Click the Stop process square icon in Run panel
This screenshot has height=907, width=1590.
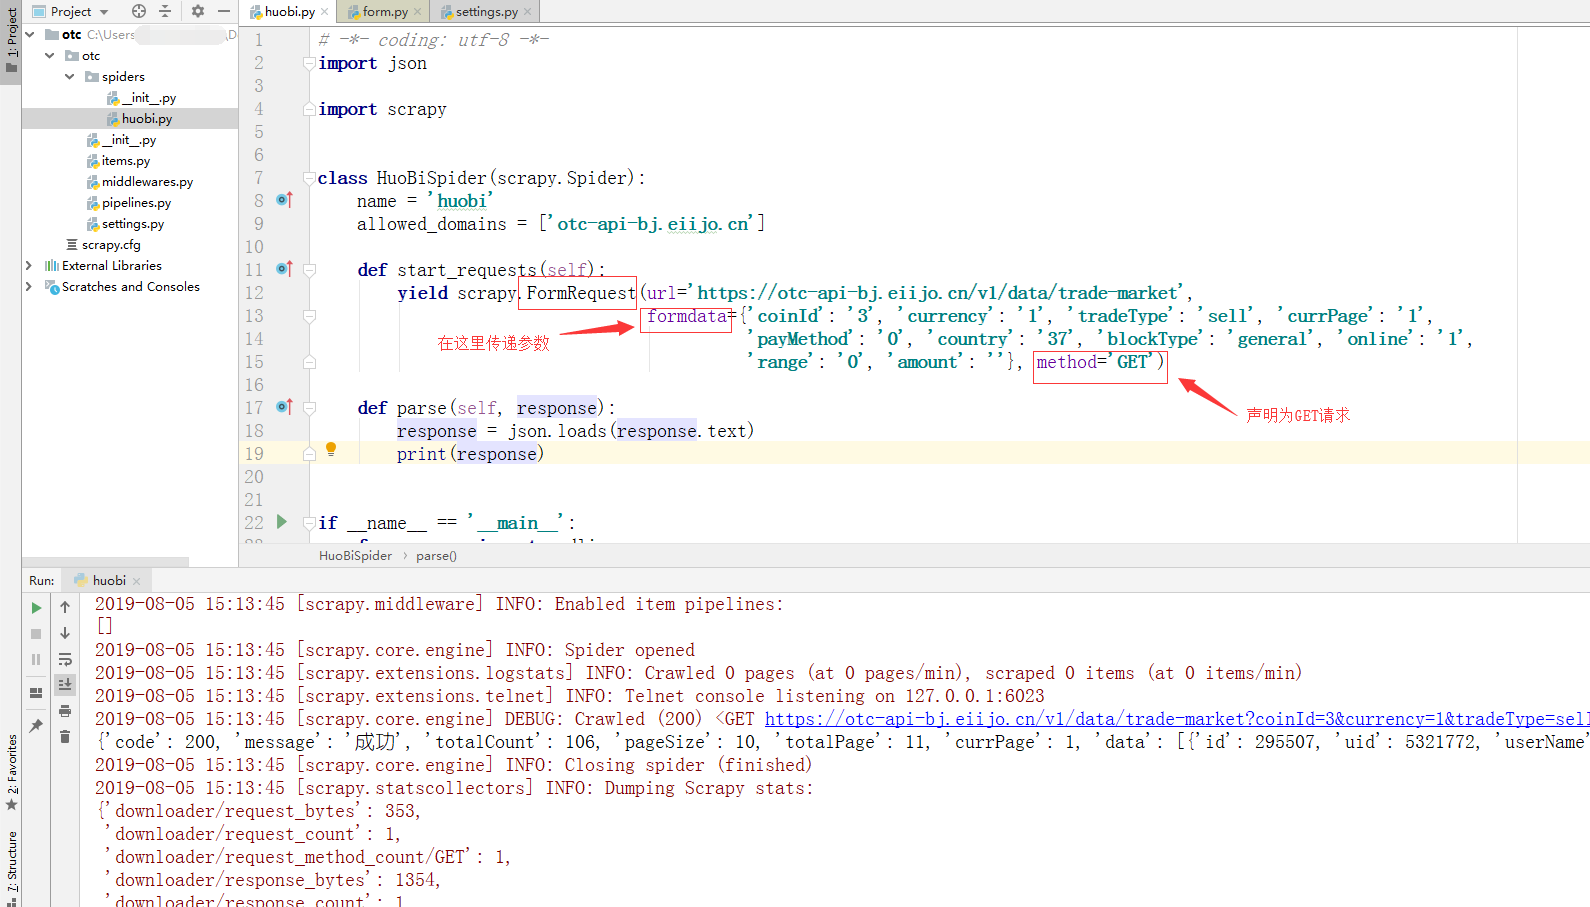(x=36, y=634)
